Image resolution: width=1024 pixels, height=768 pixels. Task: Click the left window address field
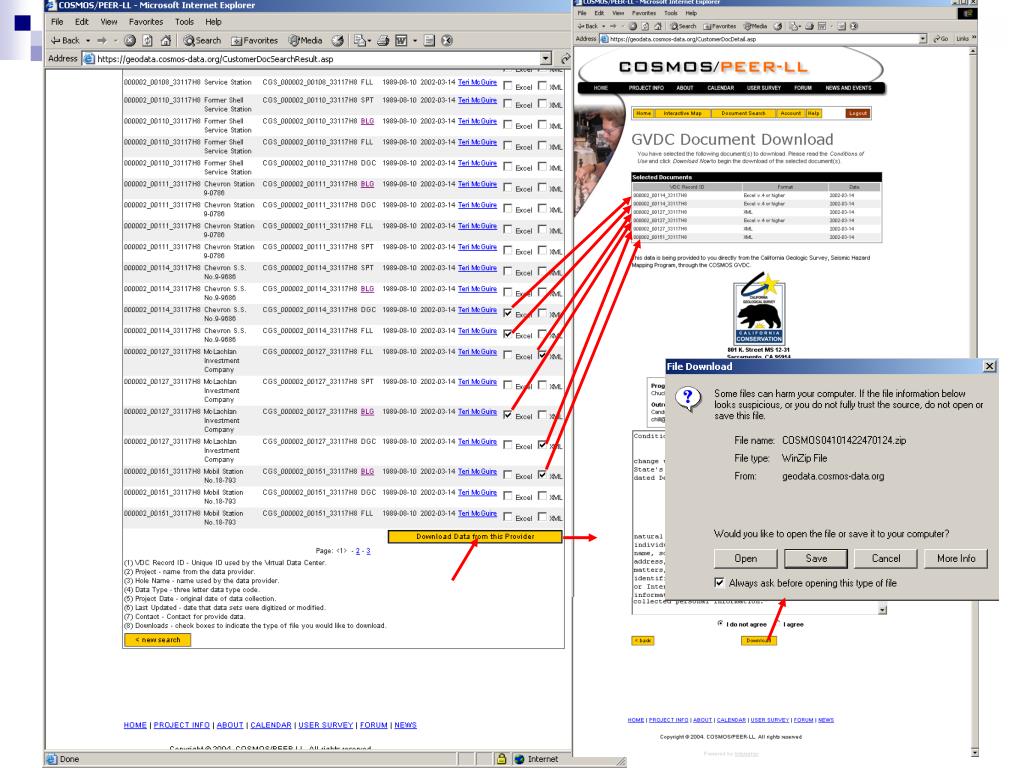coord(317,59)
